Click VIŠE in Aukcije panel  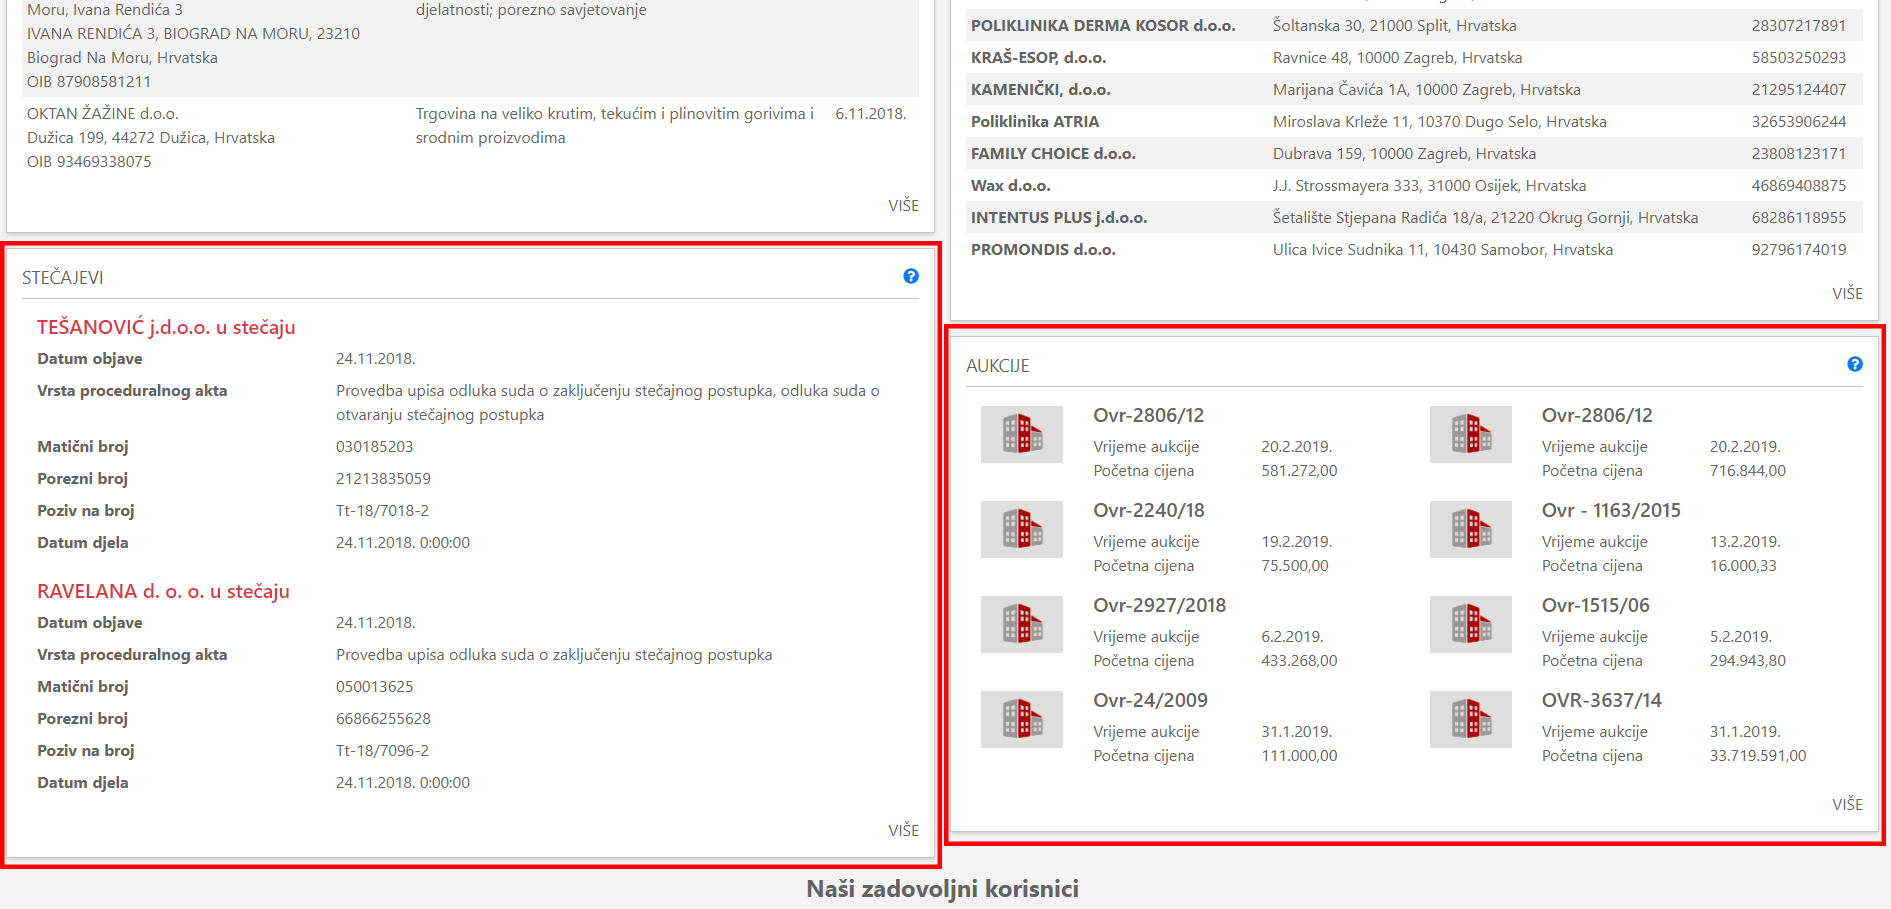[x=1847, y=804]
